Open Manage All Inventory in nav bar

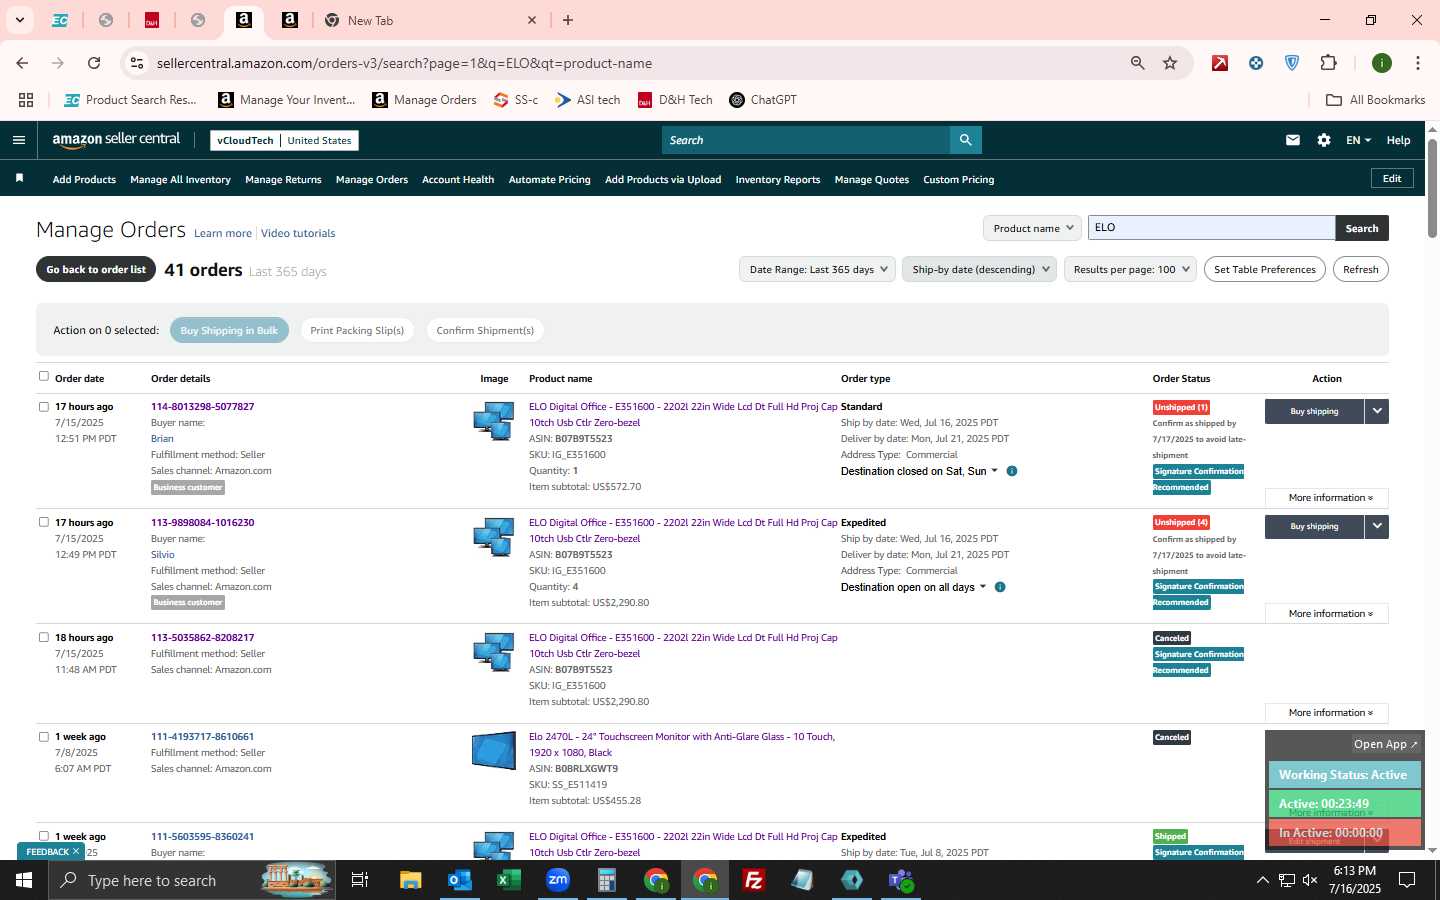tap(180, 180)
